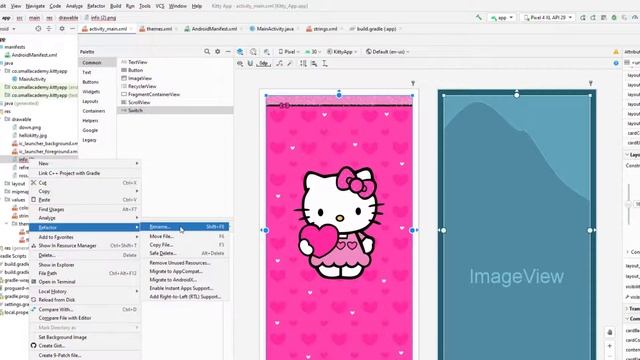640x360 pixels.
Task: Select Move File in Refactor submenu
Action: click(x=184, y=236)
